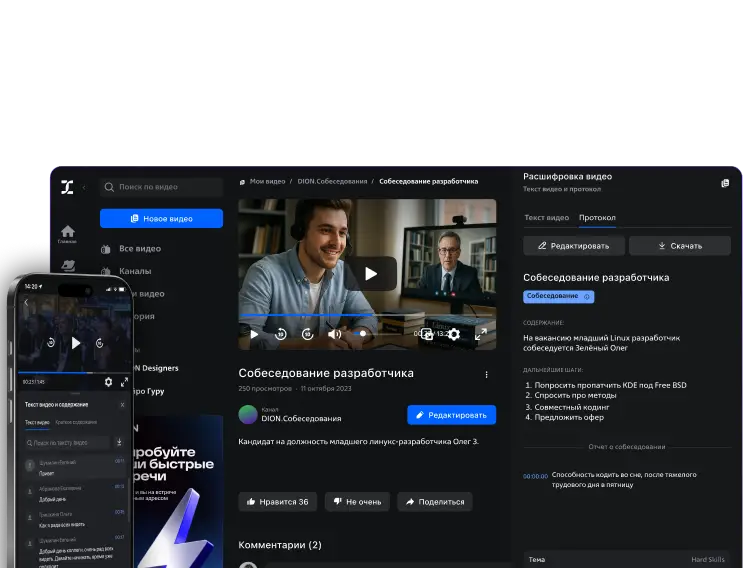Image resolution: width=750 pixels, height=568 pixels.
Task: Click the 'Новое видео' button
Action: pyautogui.click(x=161, y=219)
